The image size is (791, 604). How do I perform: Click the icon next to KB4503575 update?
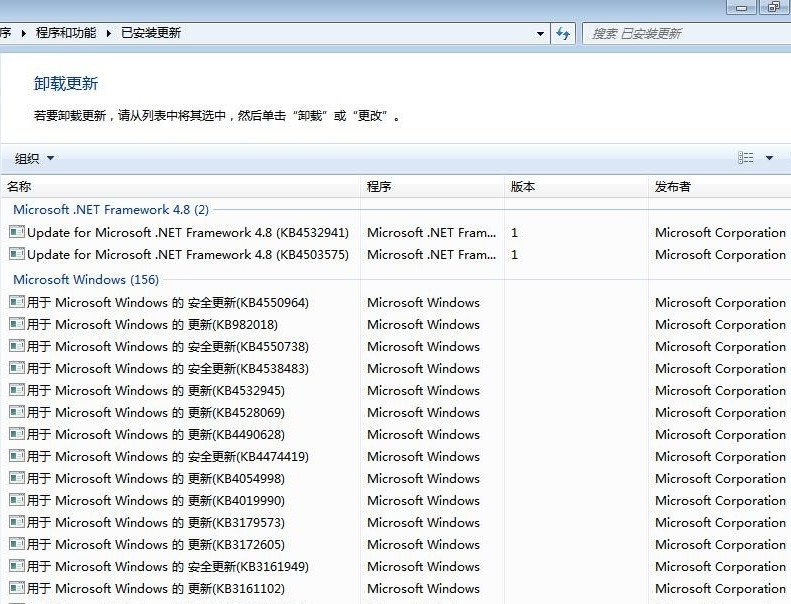(16, 254)
